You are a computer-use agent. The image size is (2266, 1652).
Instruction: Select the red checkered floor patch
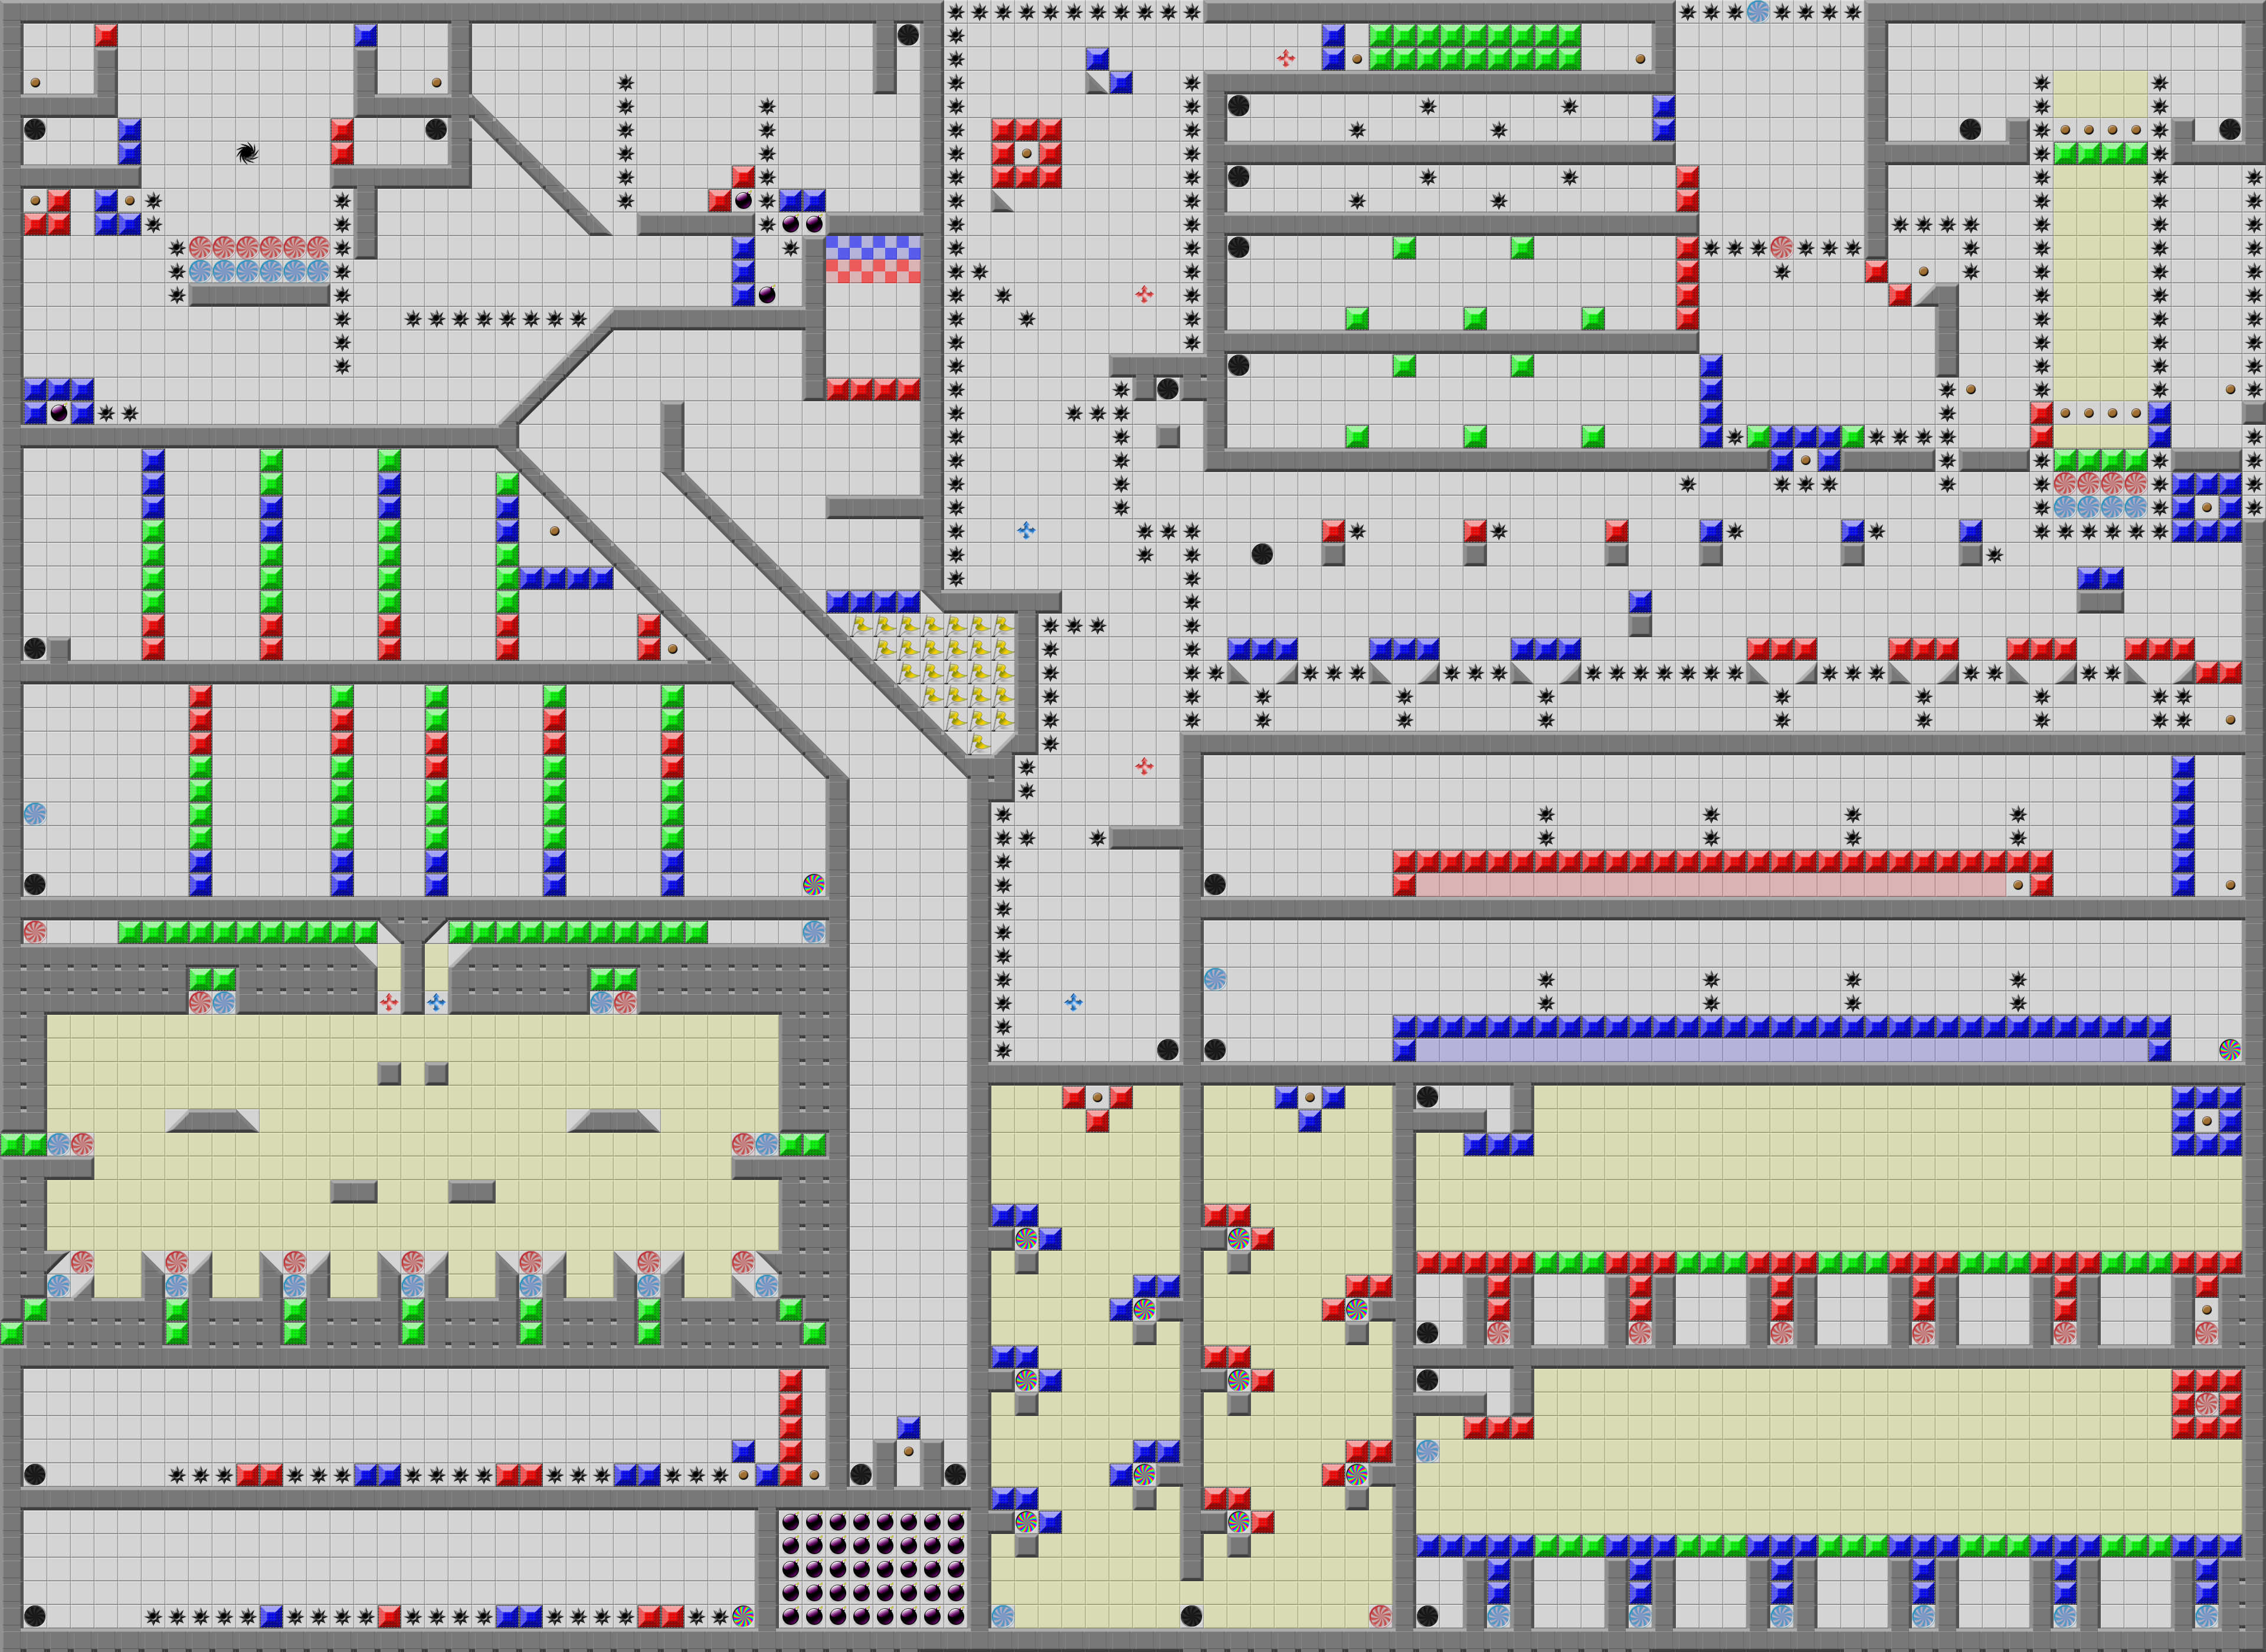point(873,271)
